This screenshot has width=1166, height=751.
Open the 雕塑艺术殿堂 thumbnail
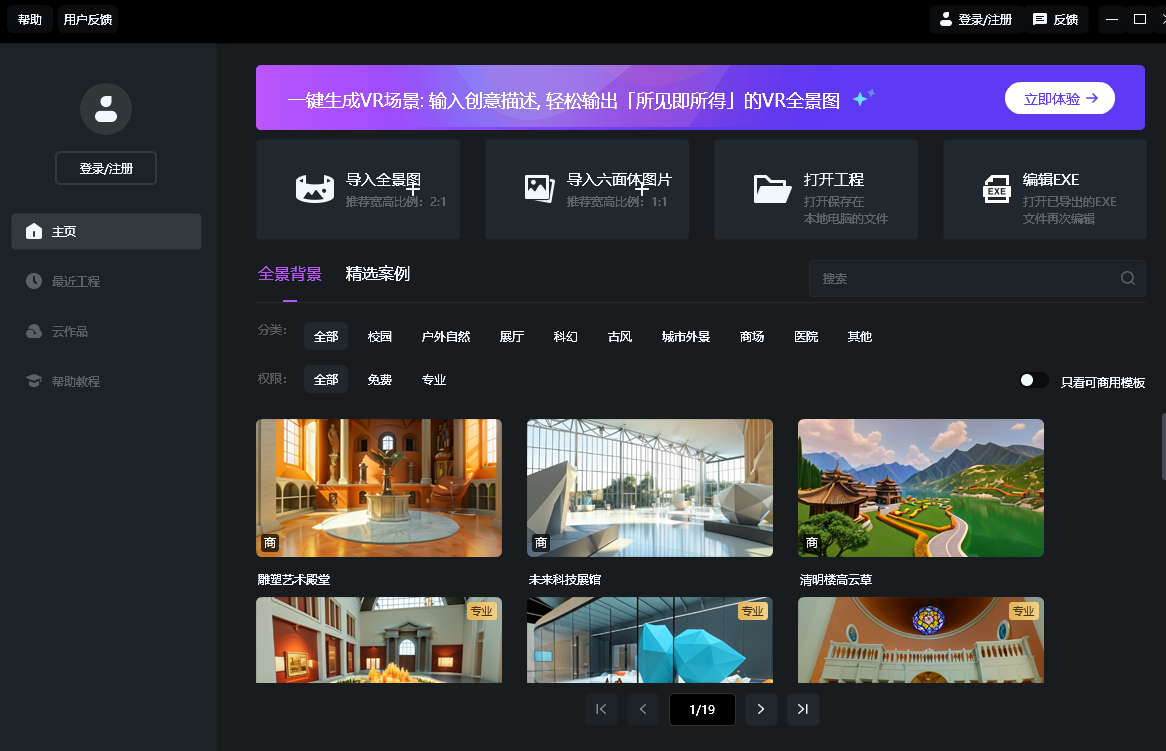[x=379, y=488]
